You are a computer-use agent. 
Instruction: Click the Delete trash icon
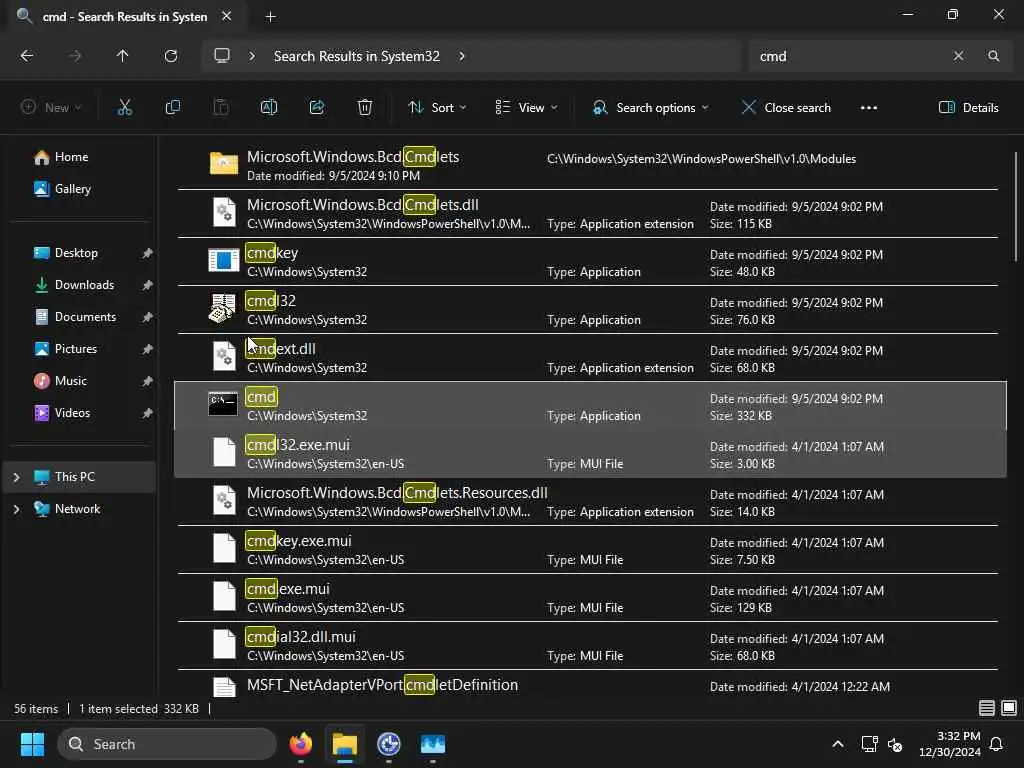coord(365,108)
